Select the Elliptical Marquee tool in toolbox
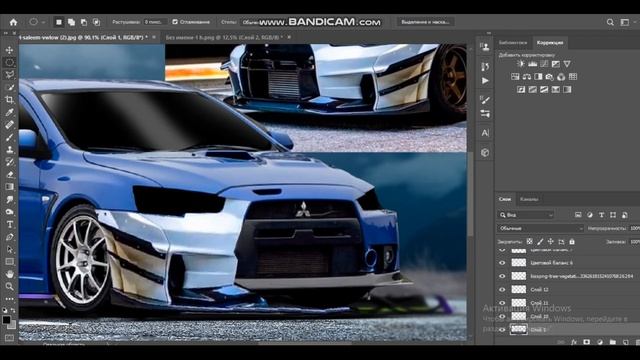This screenshot has height=360, width=640. pyautogui.click(x=9, y=62)
